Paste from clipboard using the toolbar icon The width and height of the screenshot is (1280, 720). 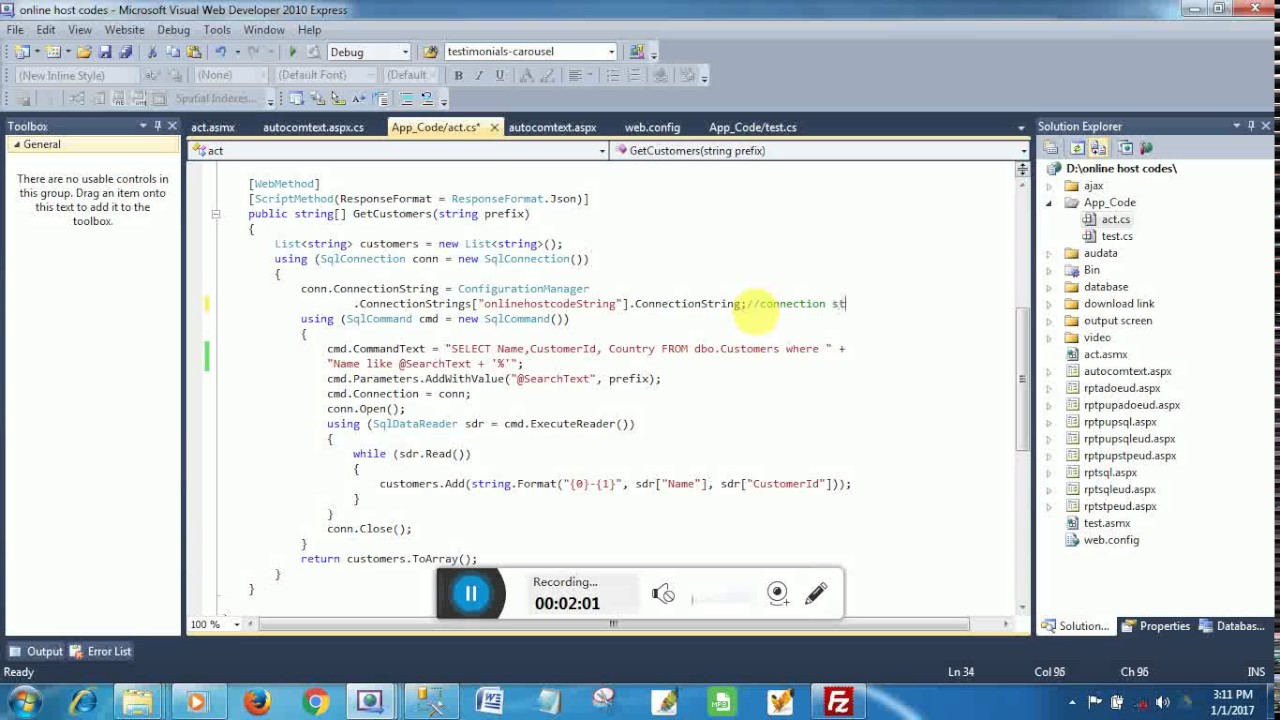click(193, 52)
